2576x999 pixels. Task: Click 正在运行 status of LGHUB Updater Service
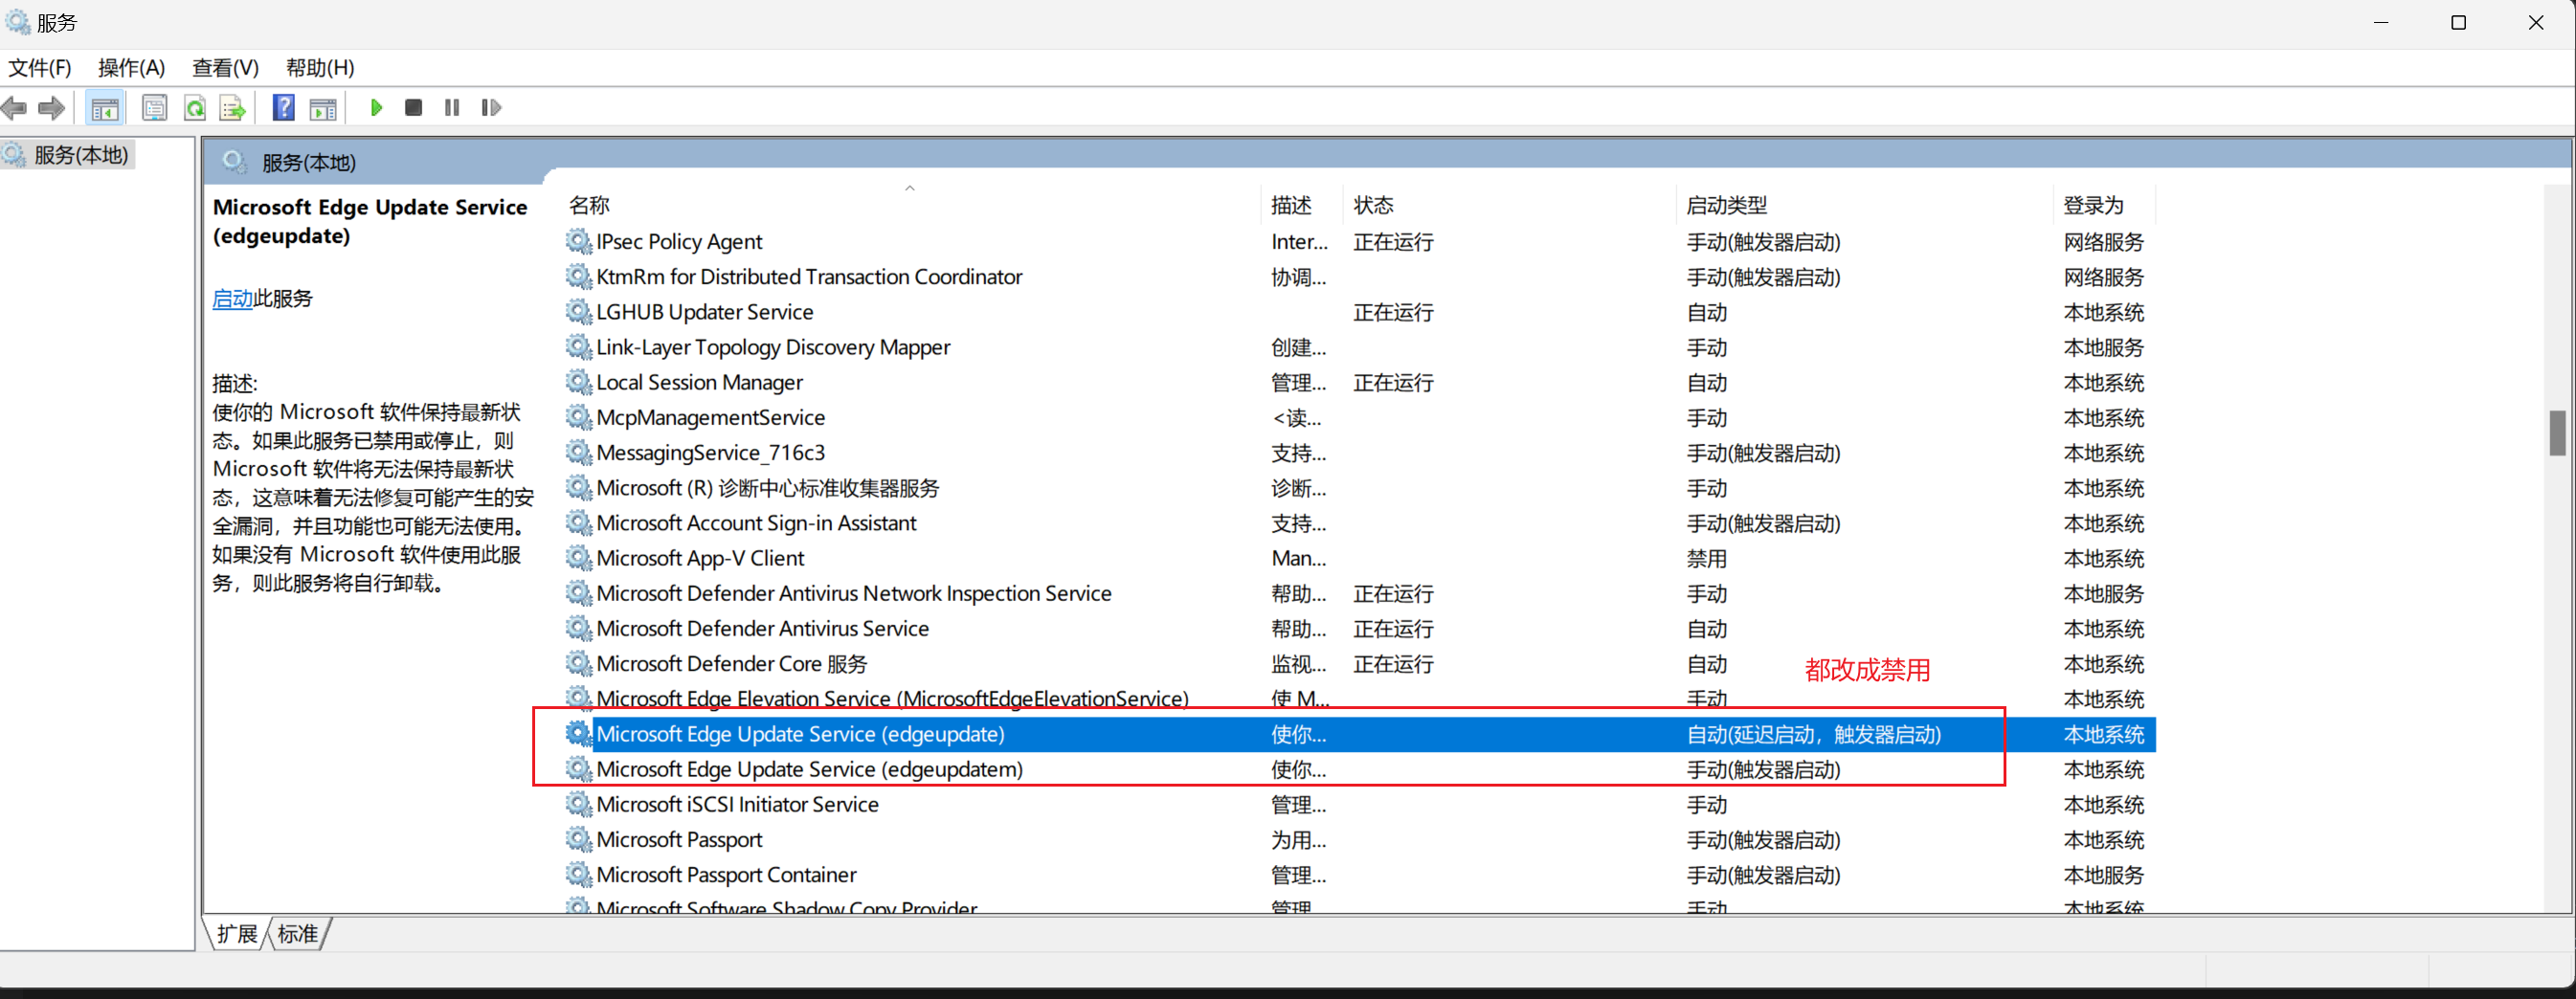click(1393, 312)
